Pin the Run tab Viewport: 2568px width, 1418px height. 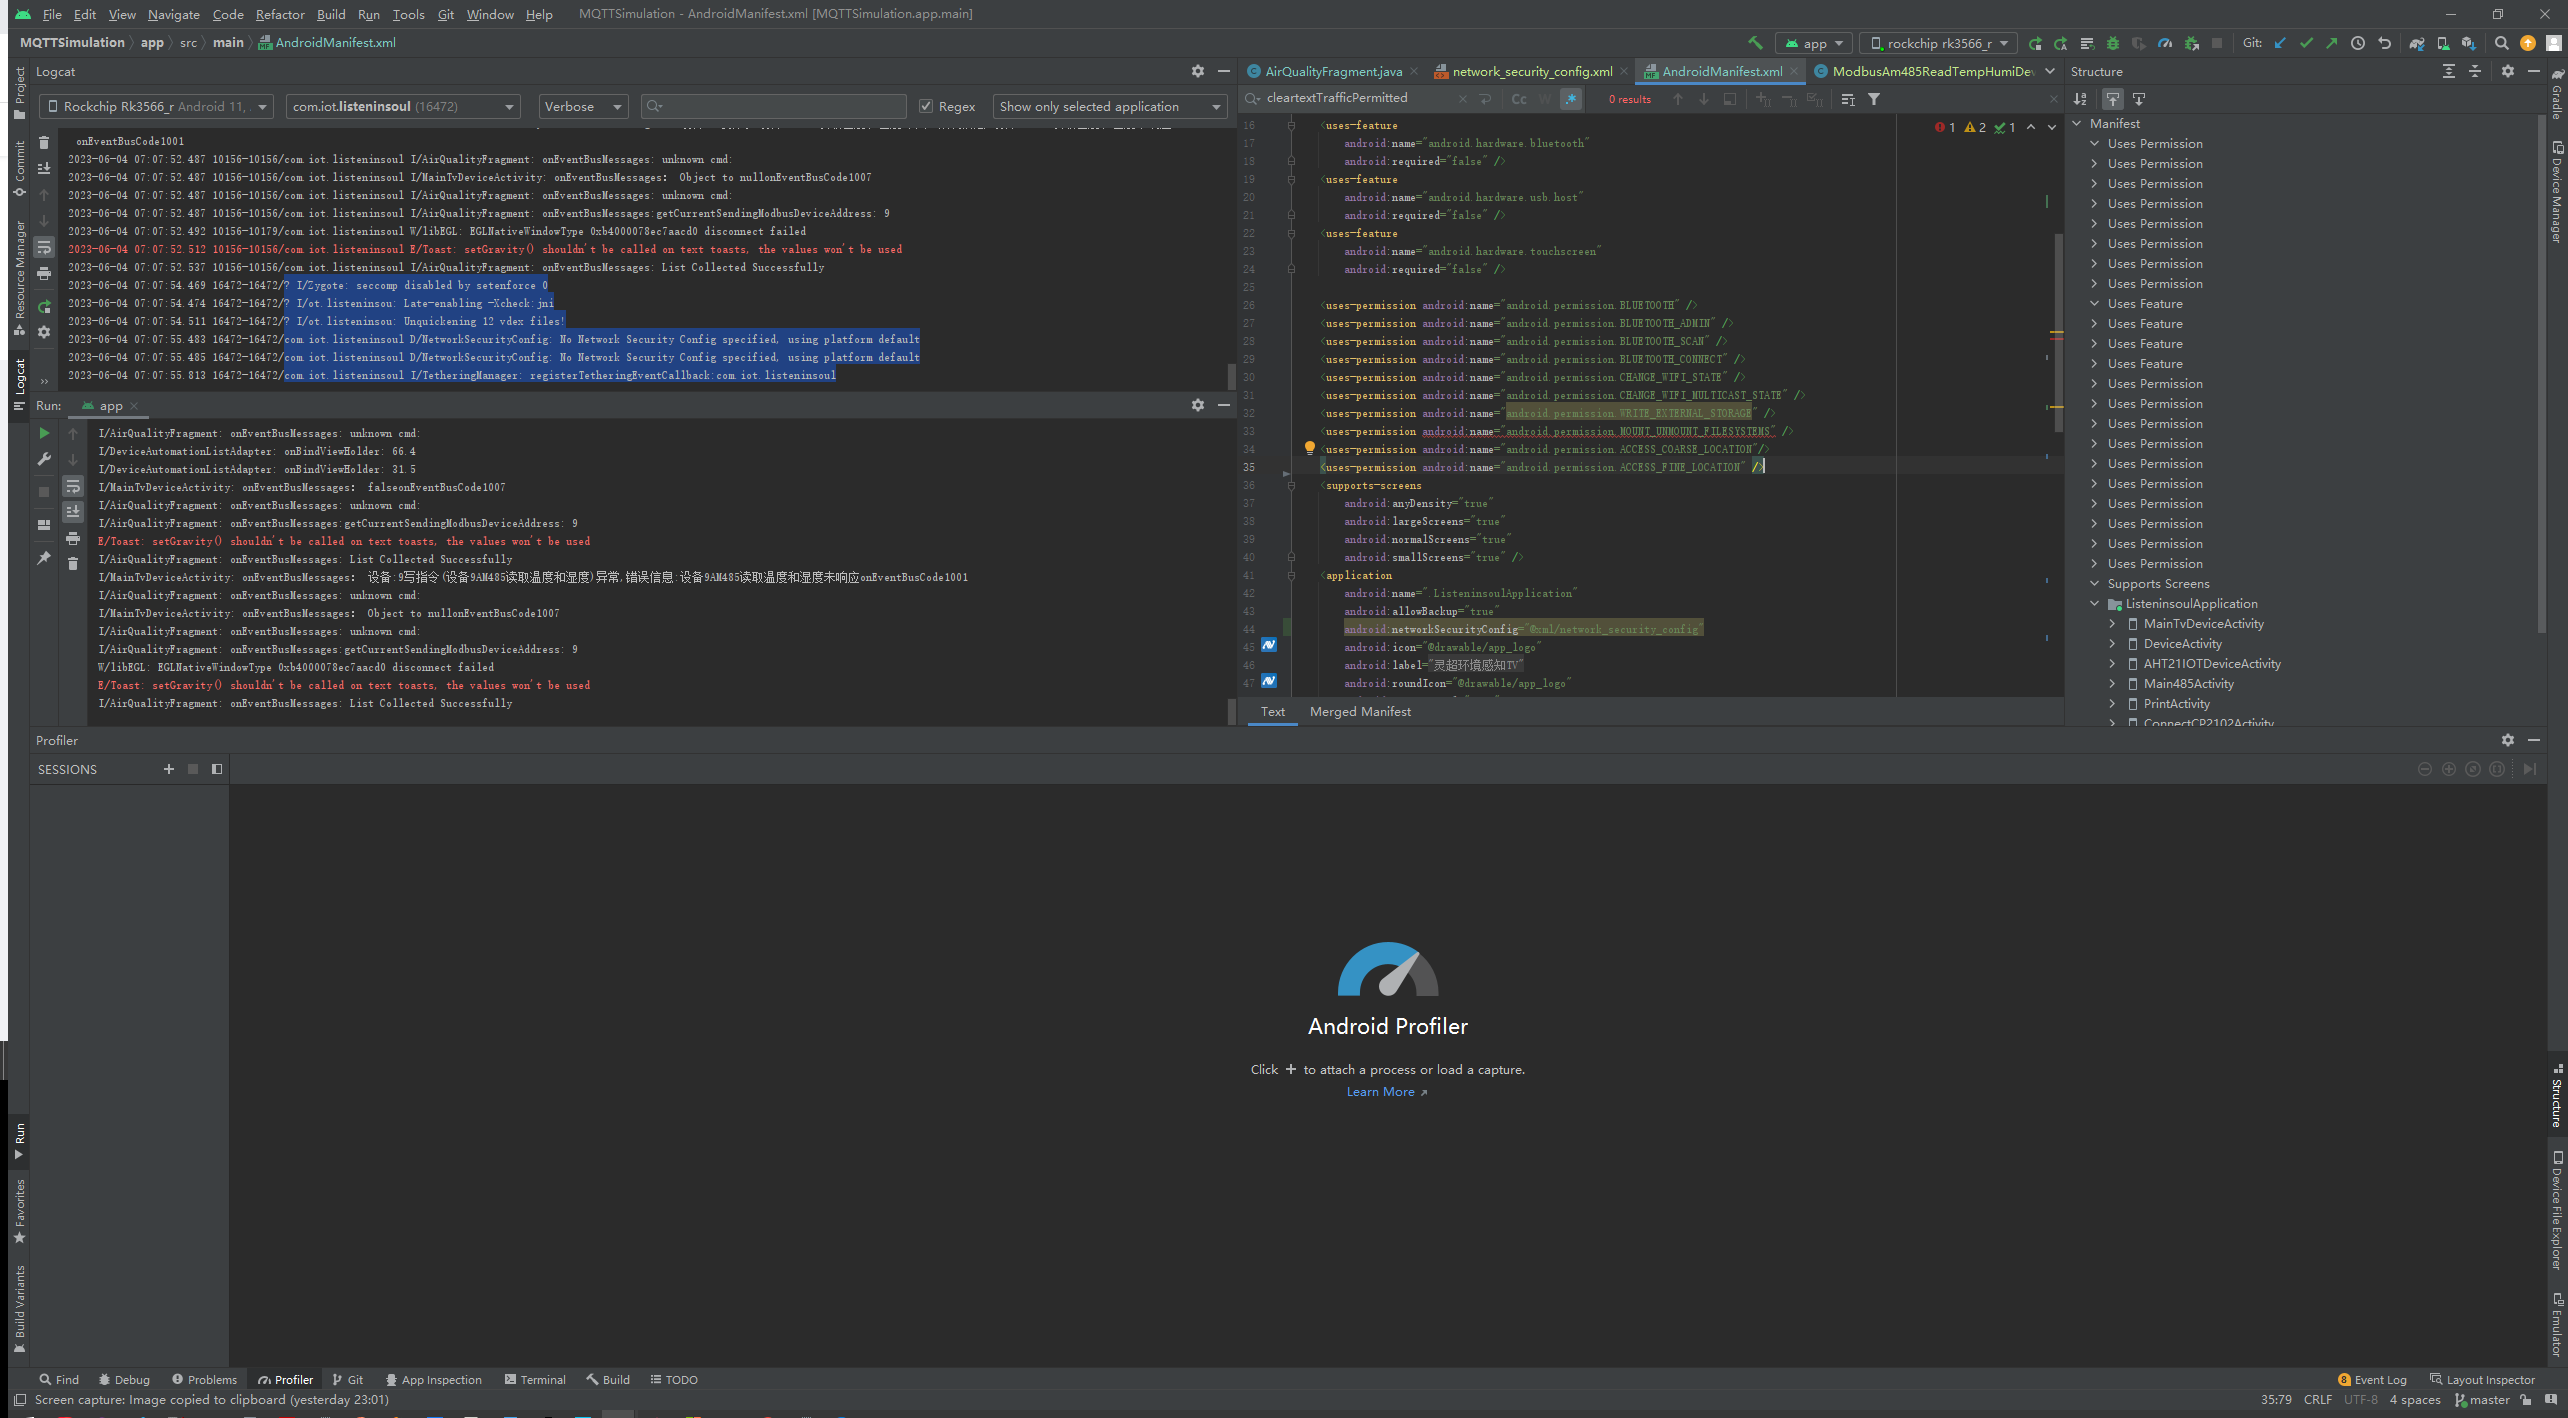pyautogui.click(x=44, y=558)
